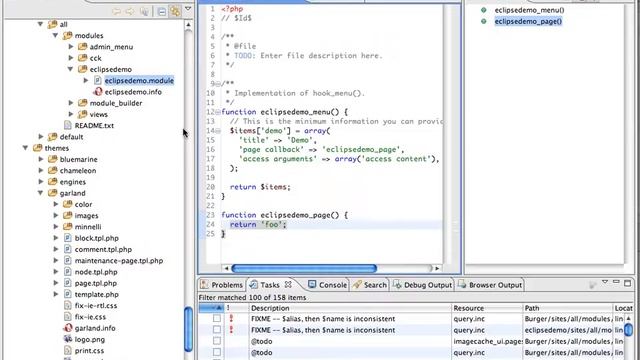The width and height of the screenshot is (640, 360).
Task: Click the Problems tab icon
Action: (205, 284)
